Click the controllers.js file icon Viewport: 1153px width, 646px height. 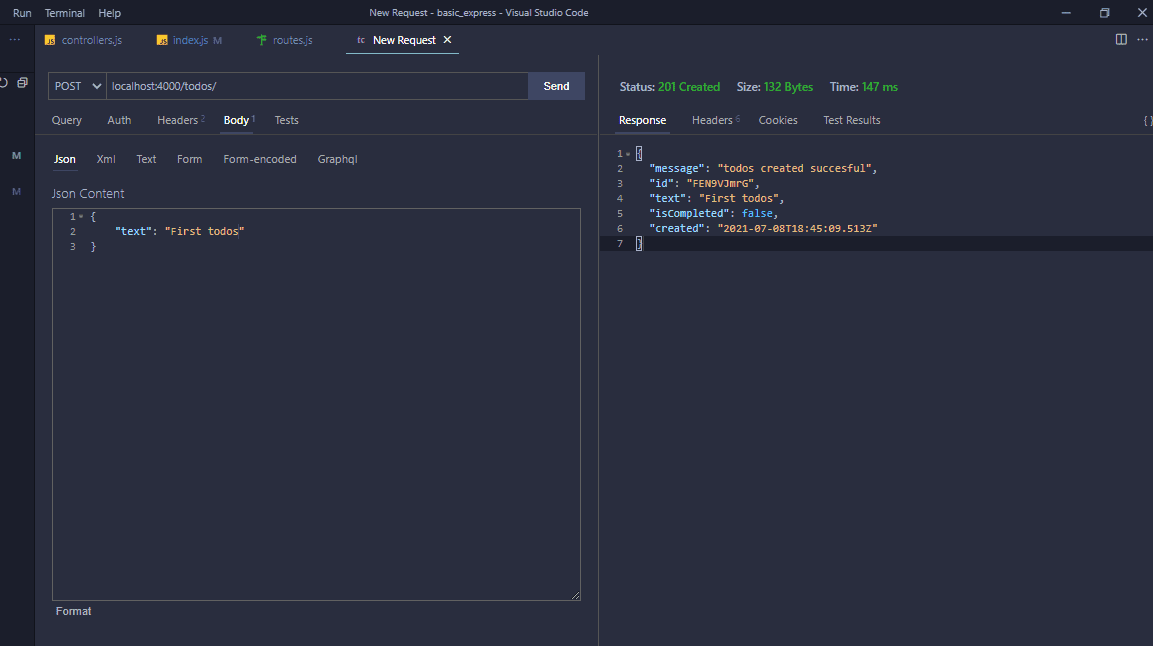click(50, 40)
